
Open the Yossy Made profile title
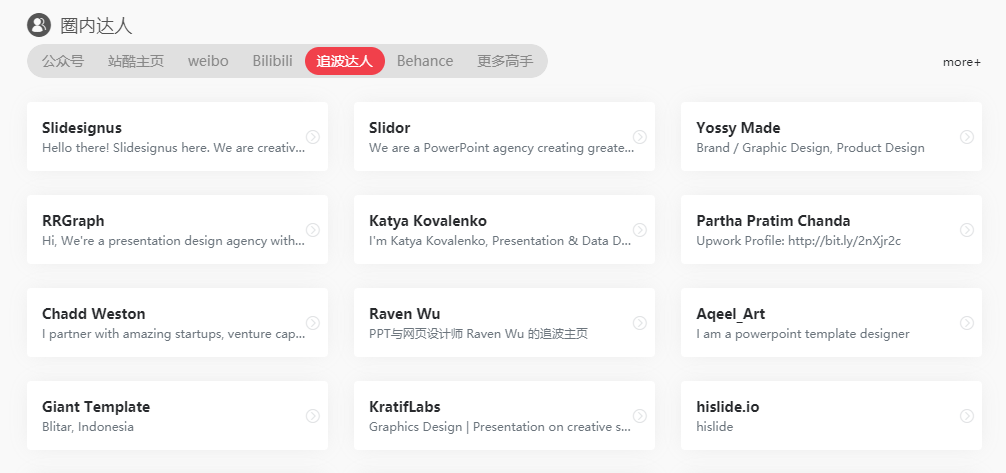point(738,128)
